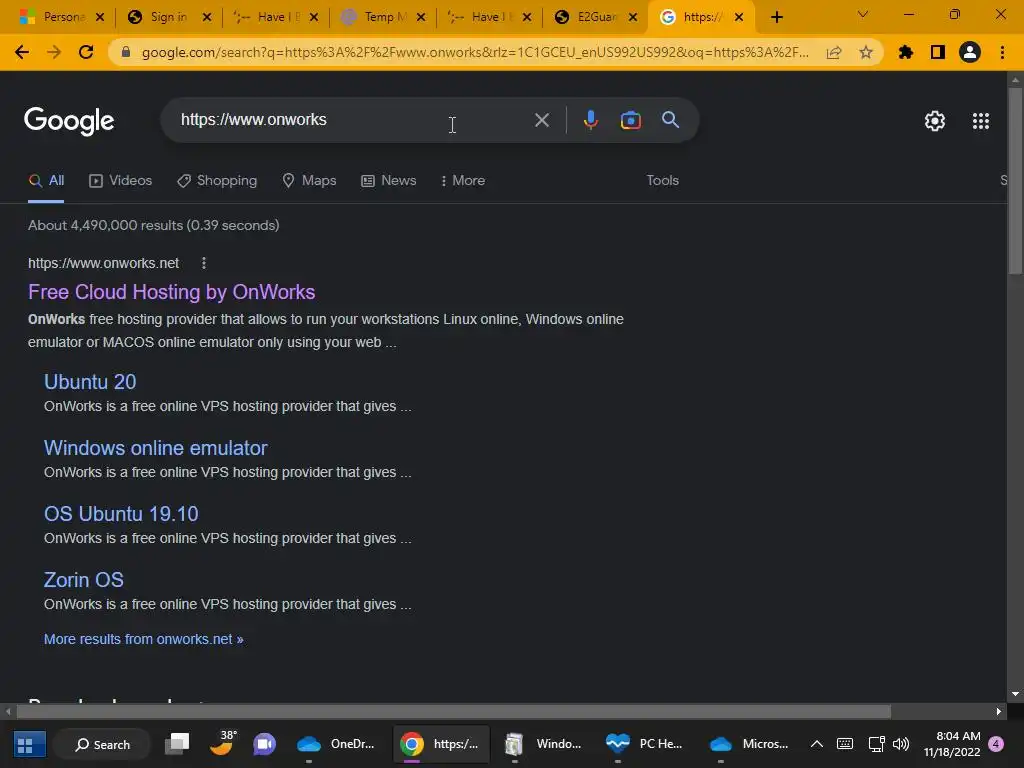Open the taskbar Search box
The width and height of the screenshot is (1024, 768).
point(103,744)
